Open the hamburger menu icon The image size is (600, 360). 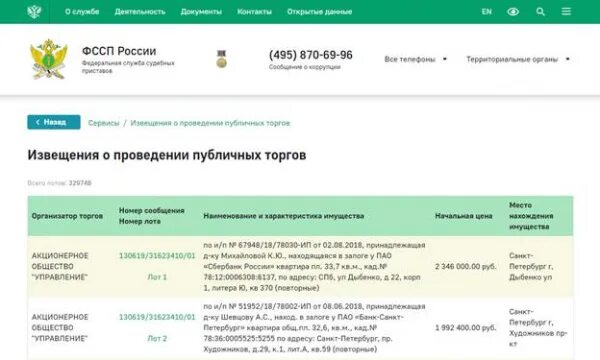[566, 11]
